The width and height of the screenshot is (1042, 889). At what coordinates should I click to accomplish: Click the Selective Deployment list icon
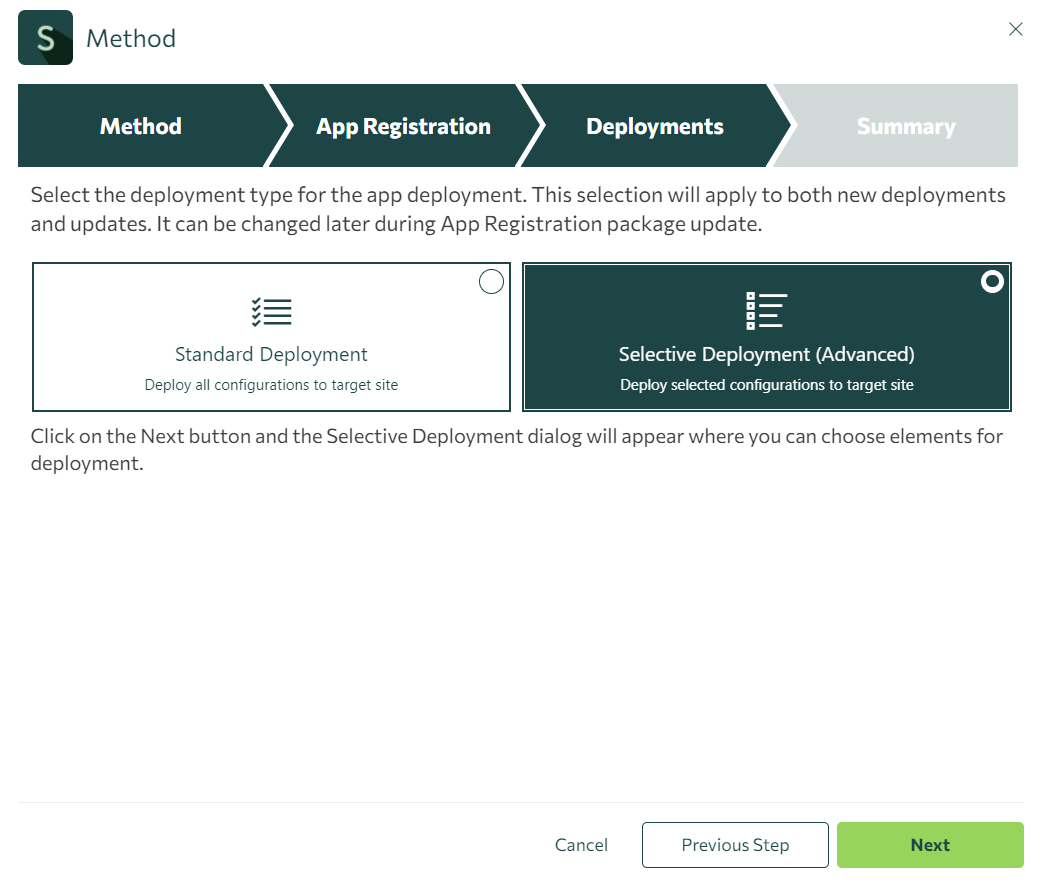[766, 311]
